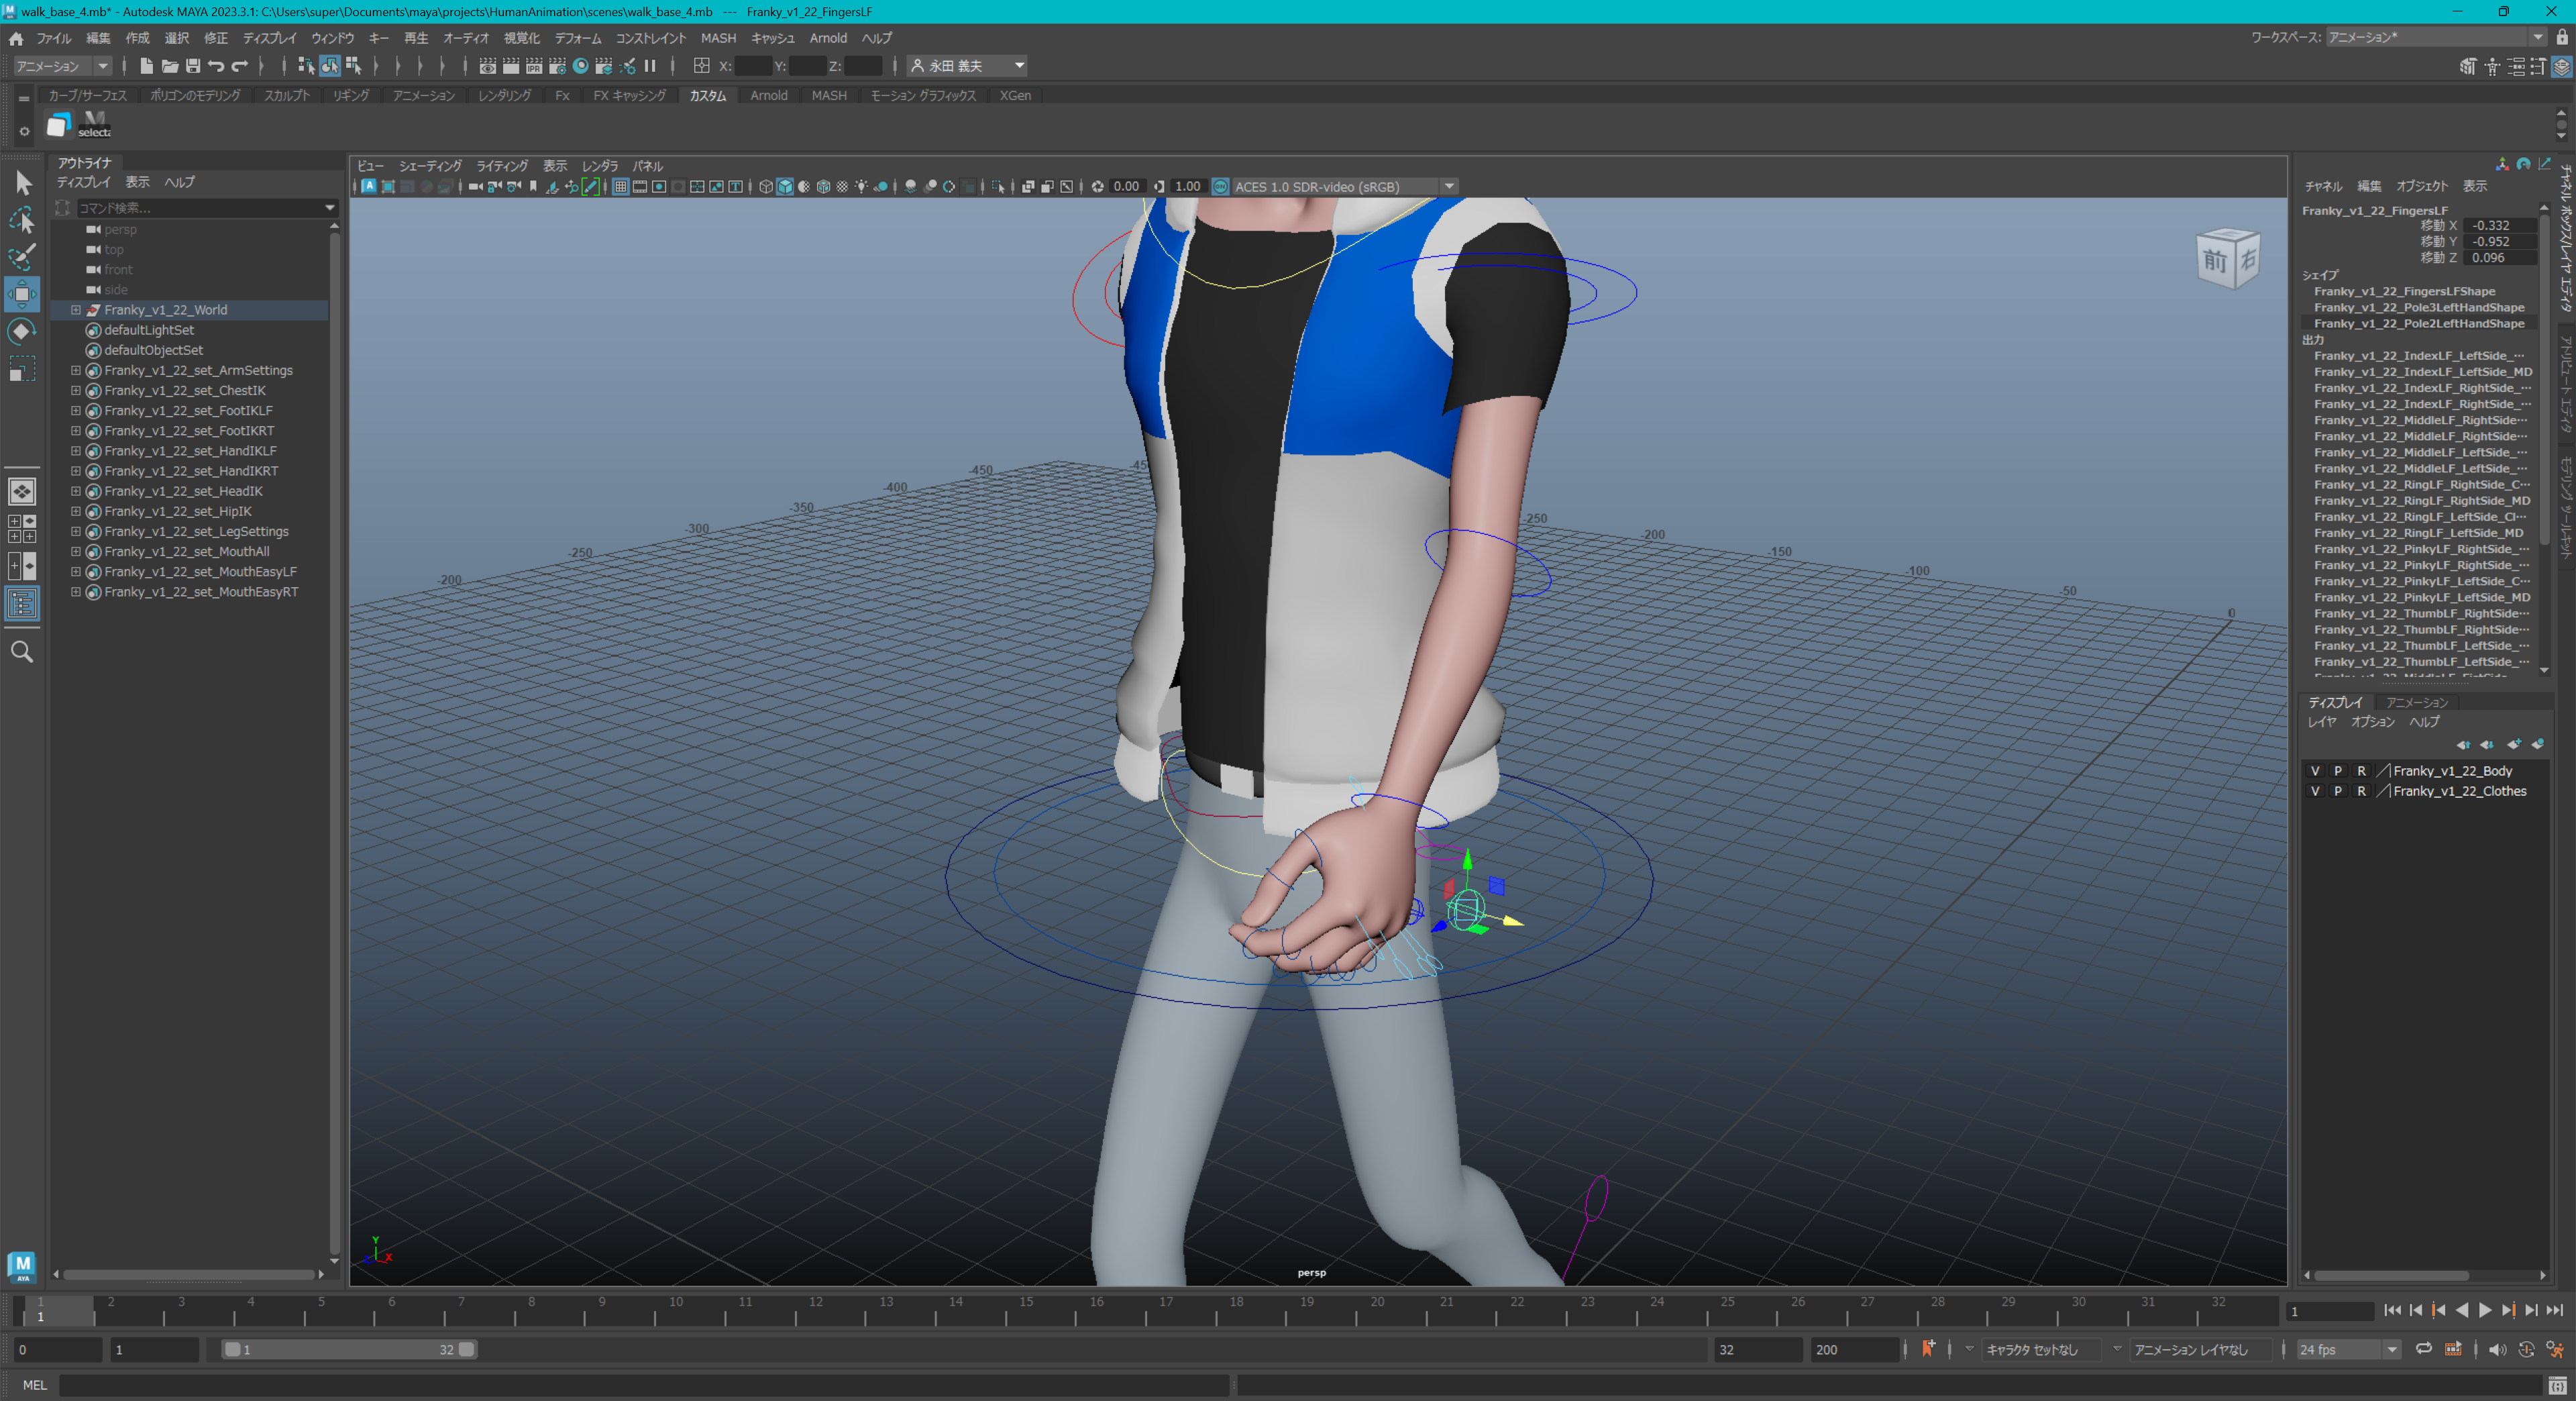Activate the Rotate tool in toolbox

[23, 331]
